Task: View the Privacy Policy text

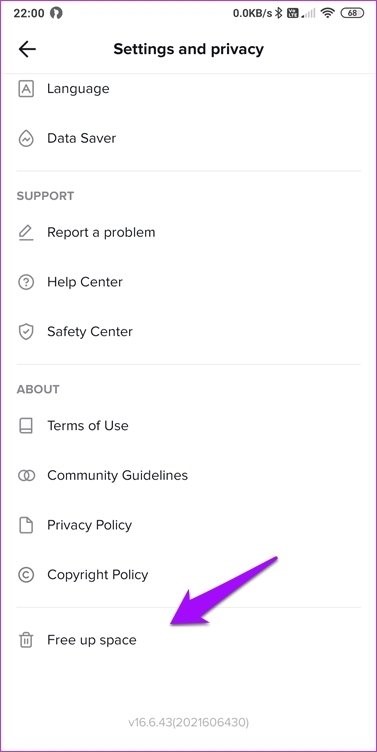Action: (x=89, y=525)
